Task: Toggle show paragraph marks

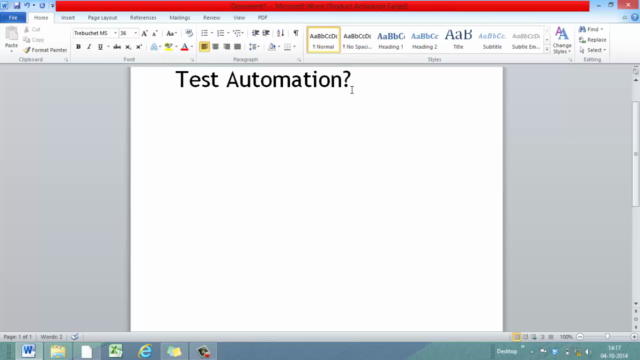Action: (x=296, y=33)
